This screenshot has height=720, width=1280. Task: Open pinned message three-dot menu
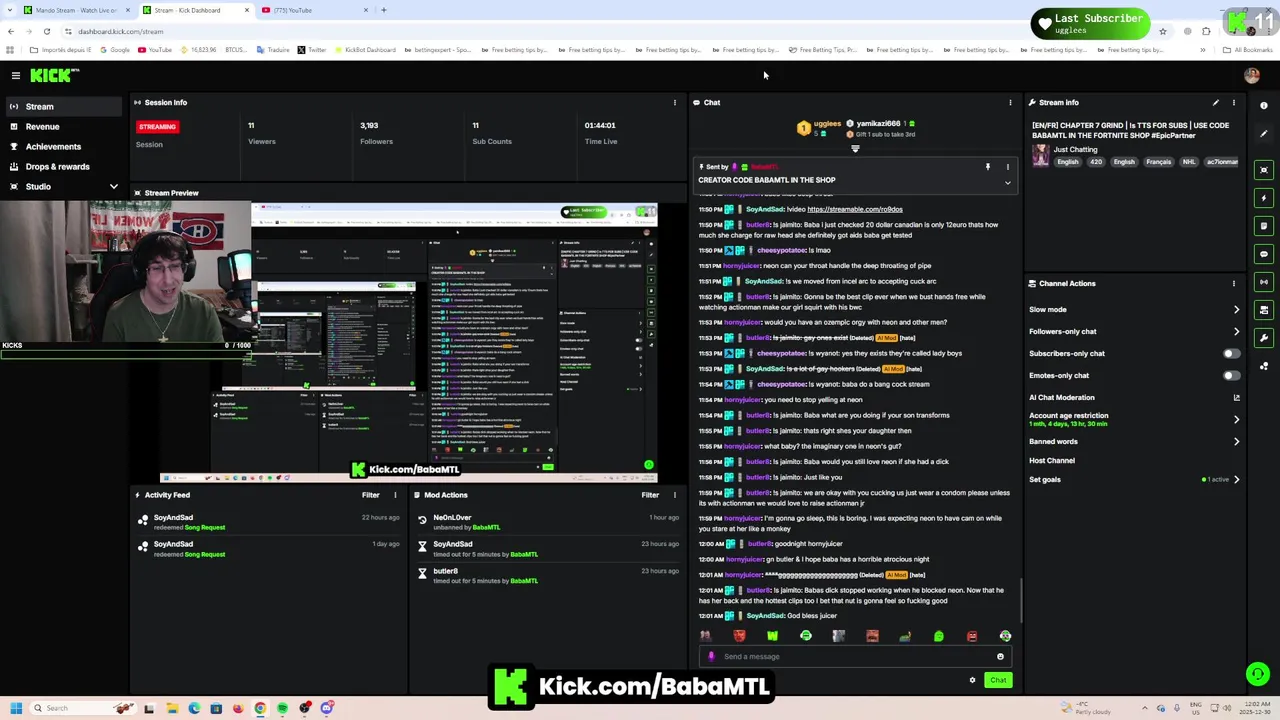click(x=1008, y=167)
